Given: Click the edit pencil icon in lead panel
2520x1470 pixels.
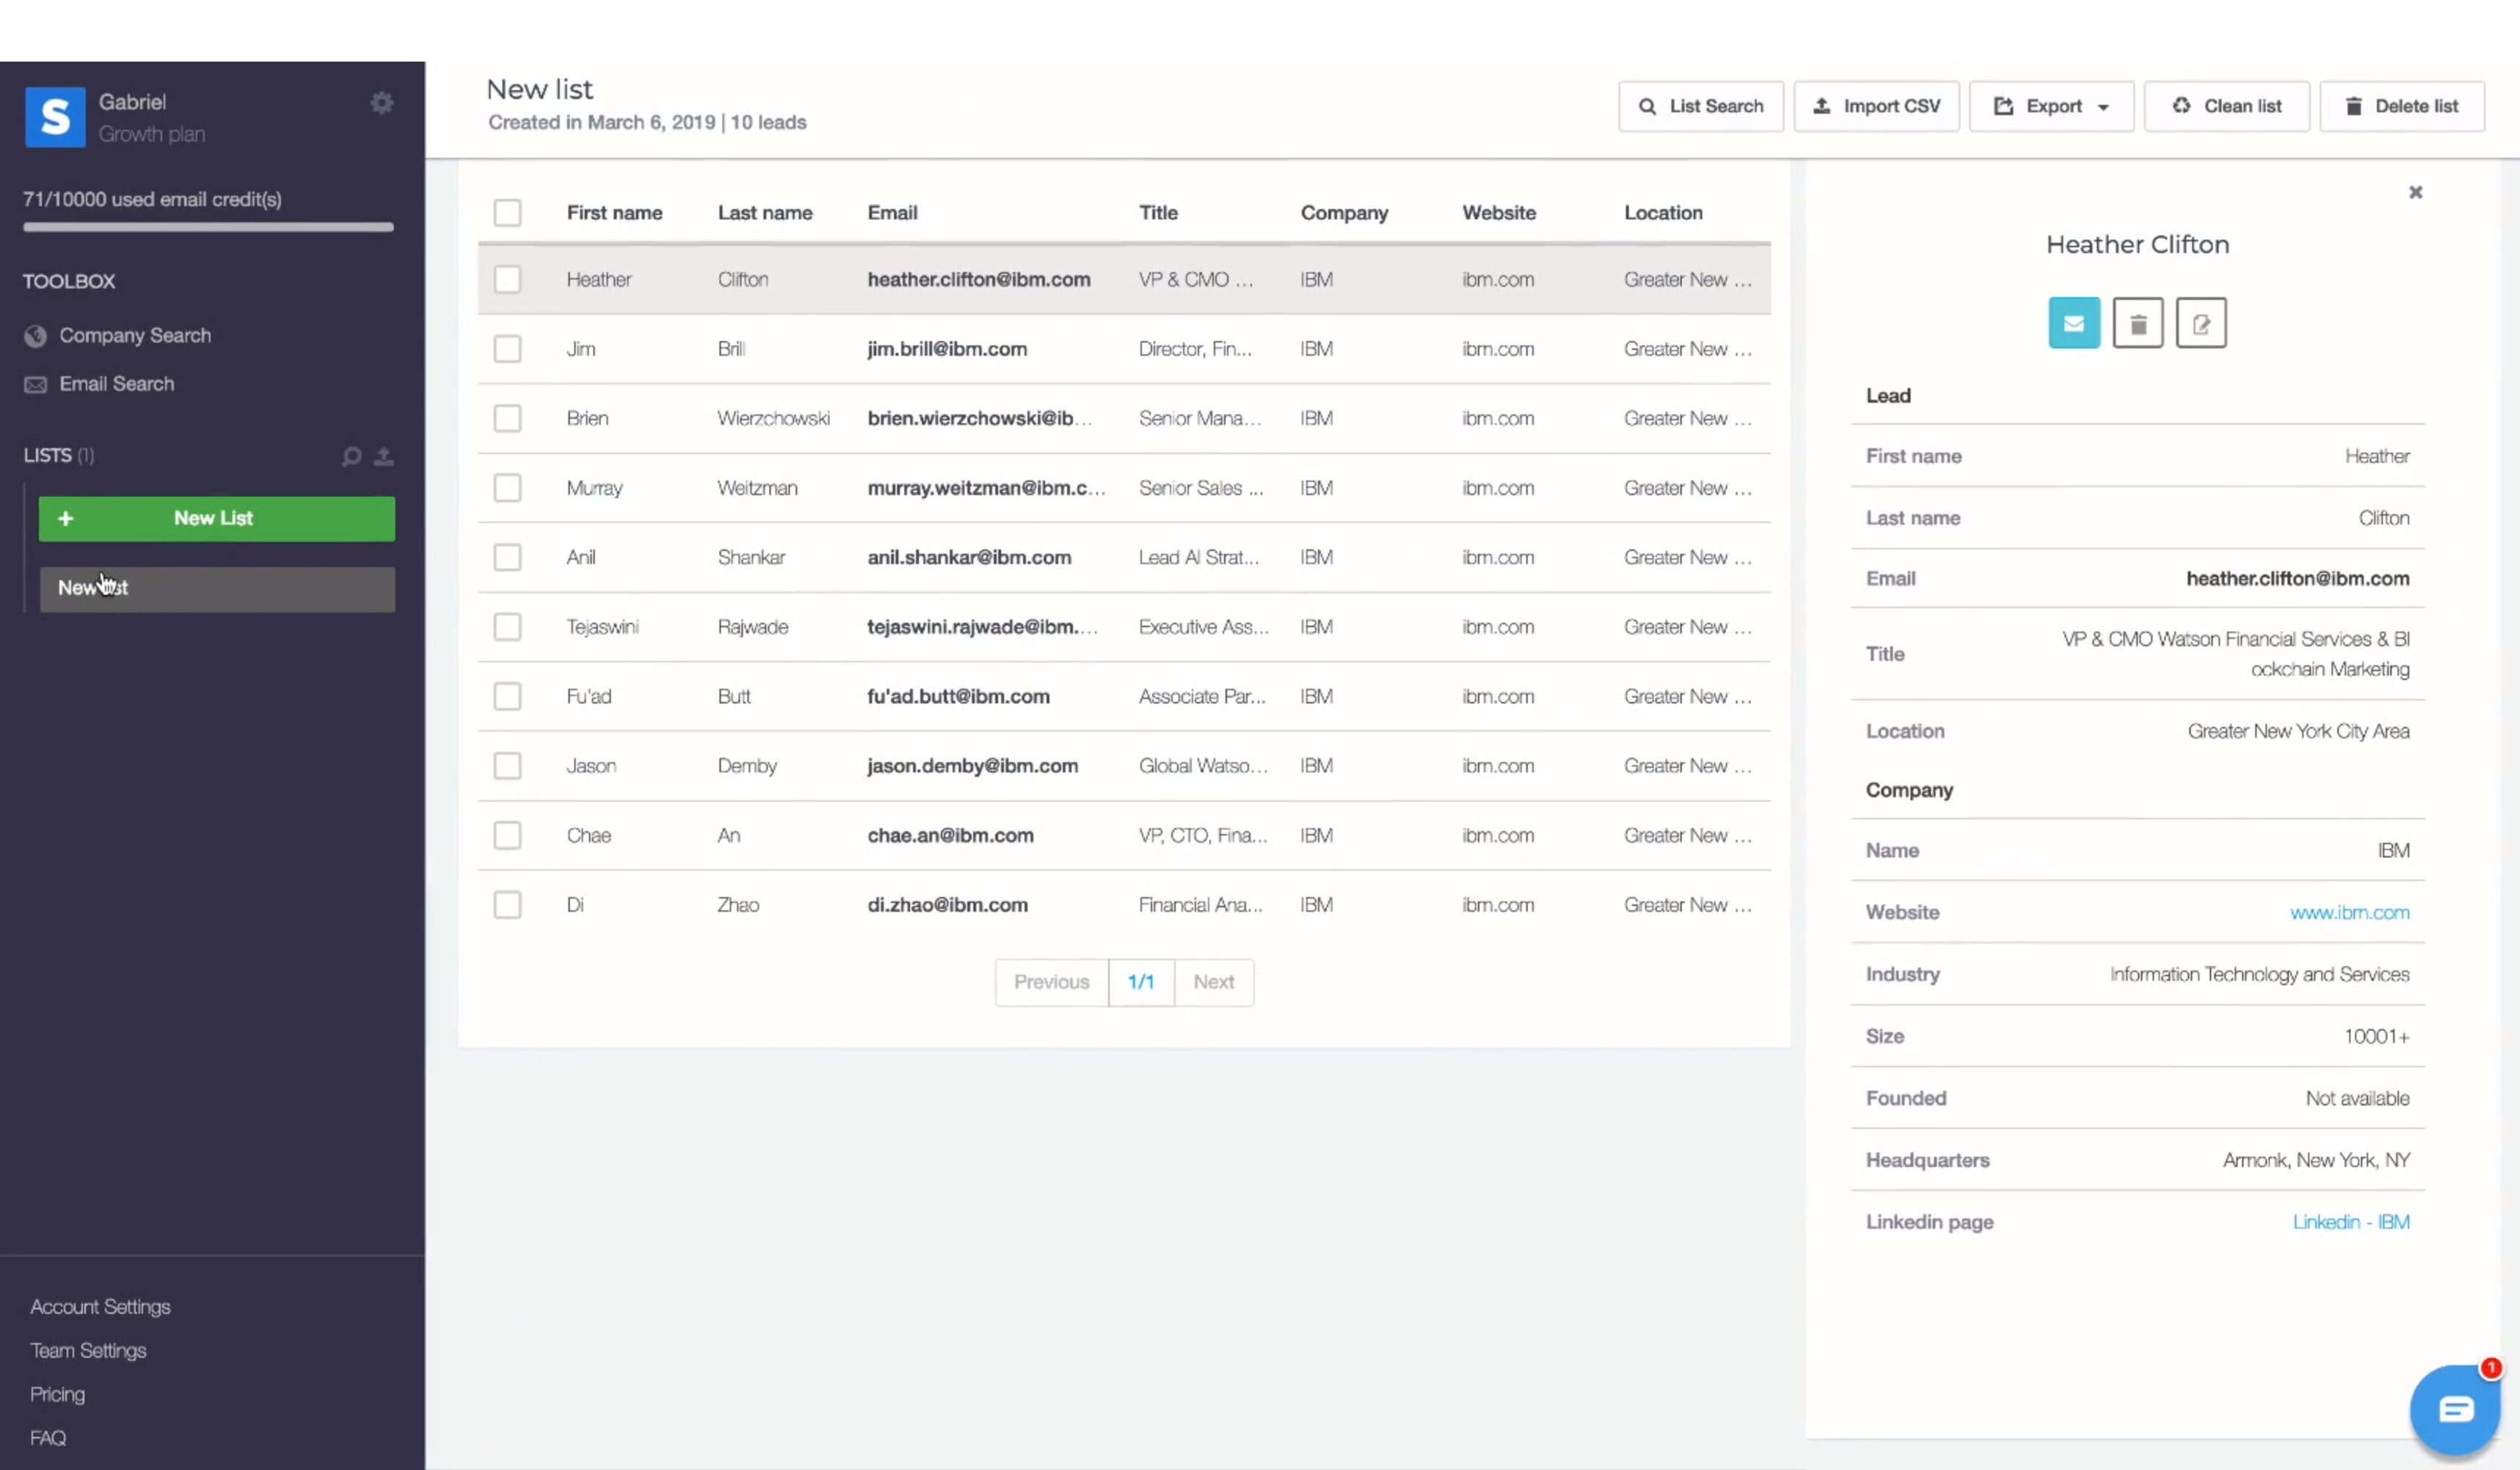Looking at the screenshot, I should pos(2200,323).
